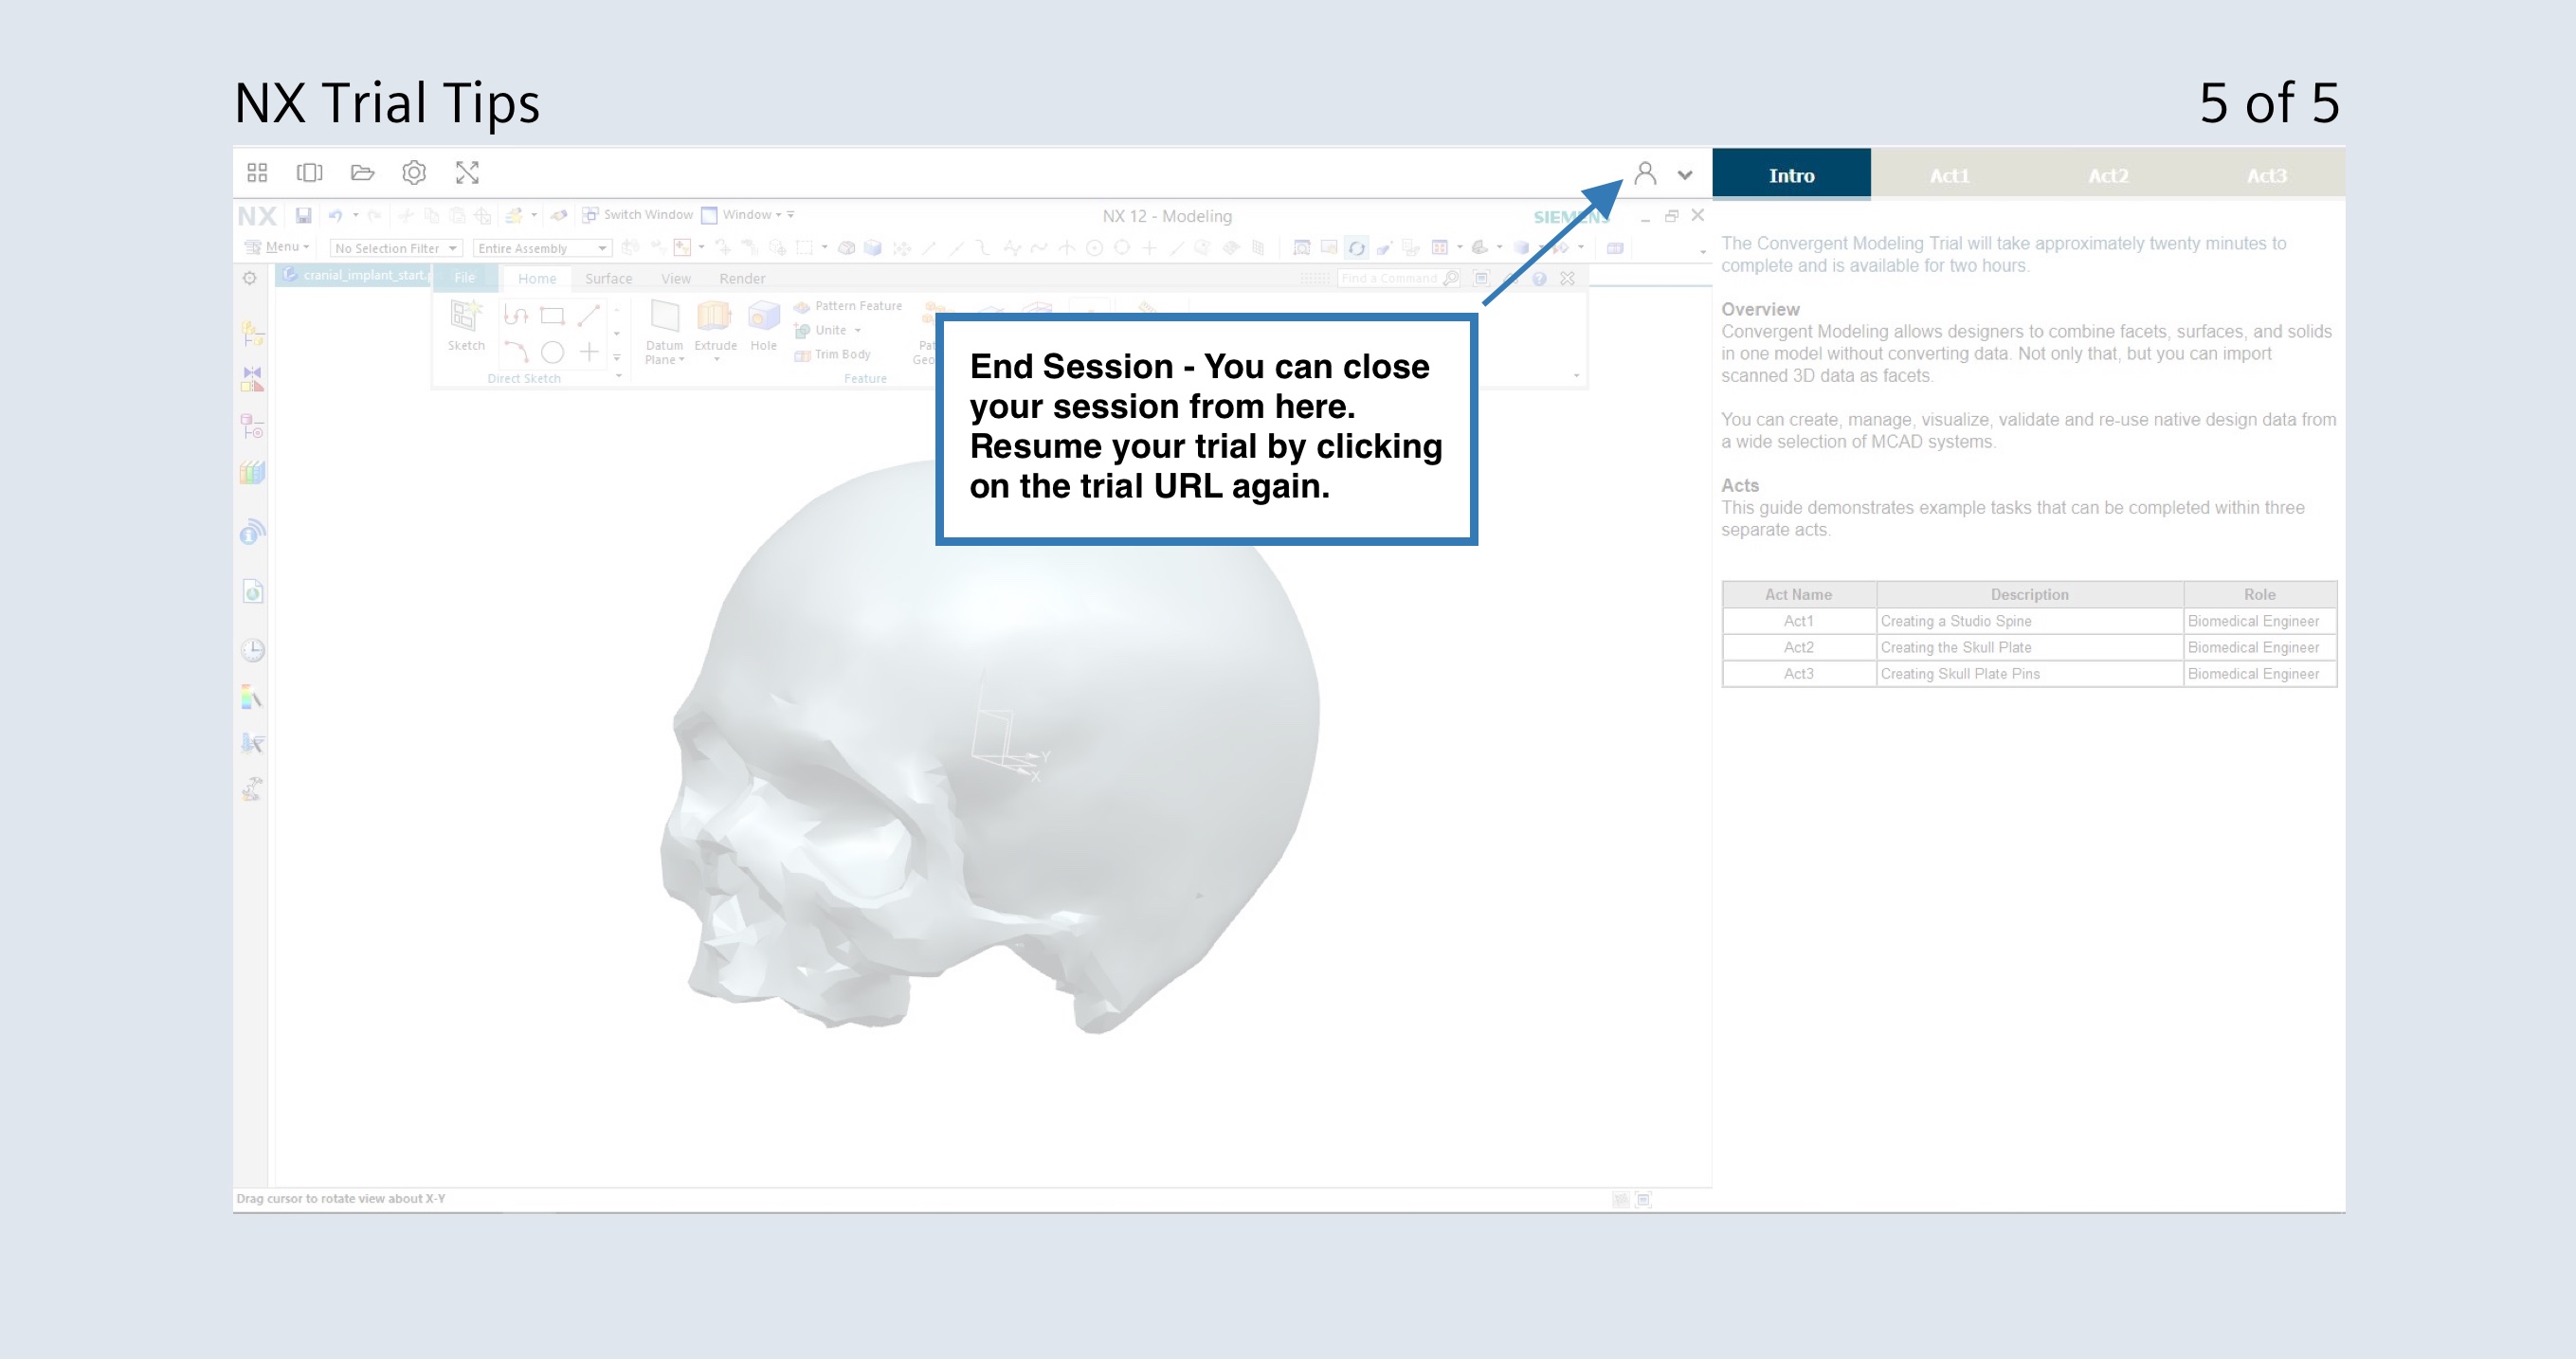Open the HD3D Tools sidebar icon

[x=252, y=531]
